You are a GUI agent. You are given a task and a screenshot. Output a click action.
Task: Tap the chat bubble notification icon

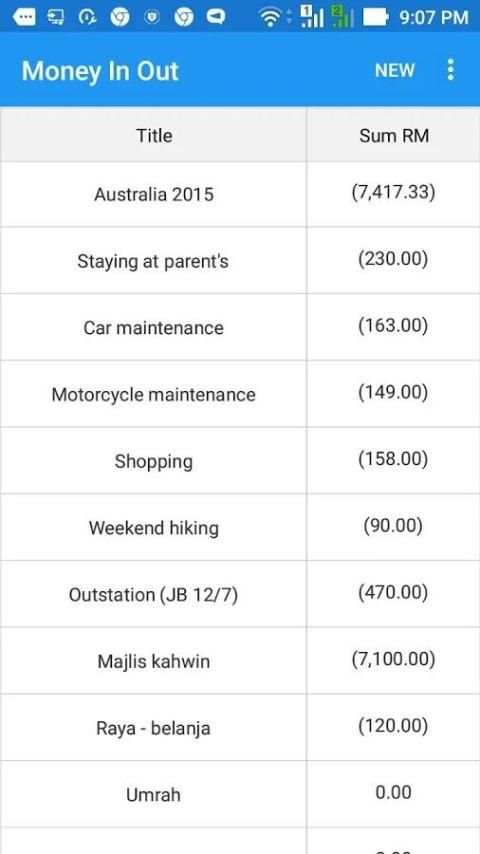coord(216,17)
